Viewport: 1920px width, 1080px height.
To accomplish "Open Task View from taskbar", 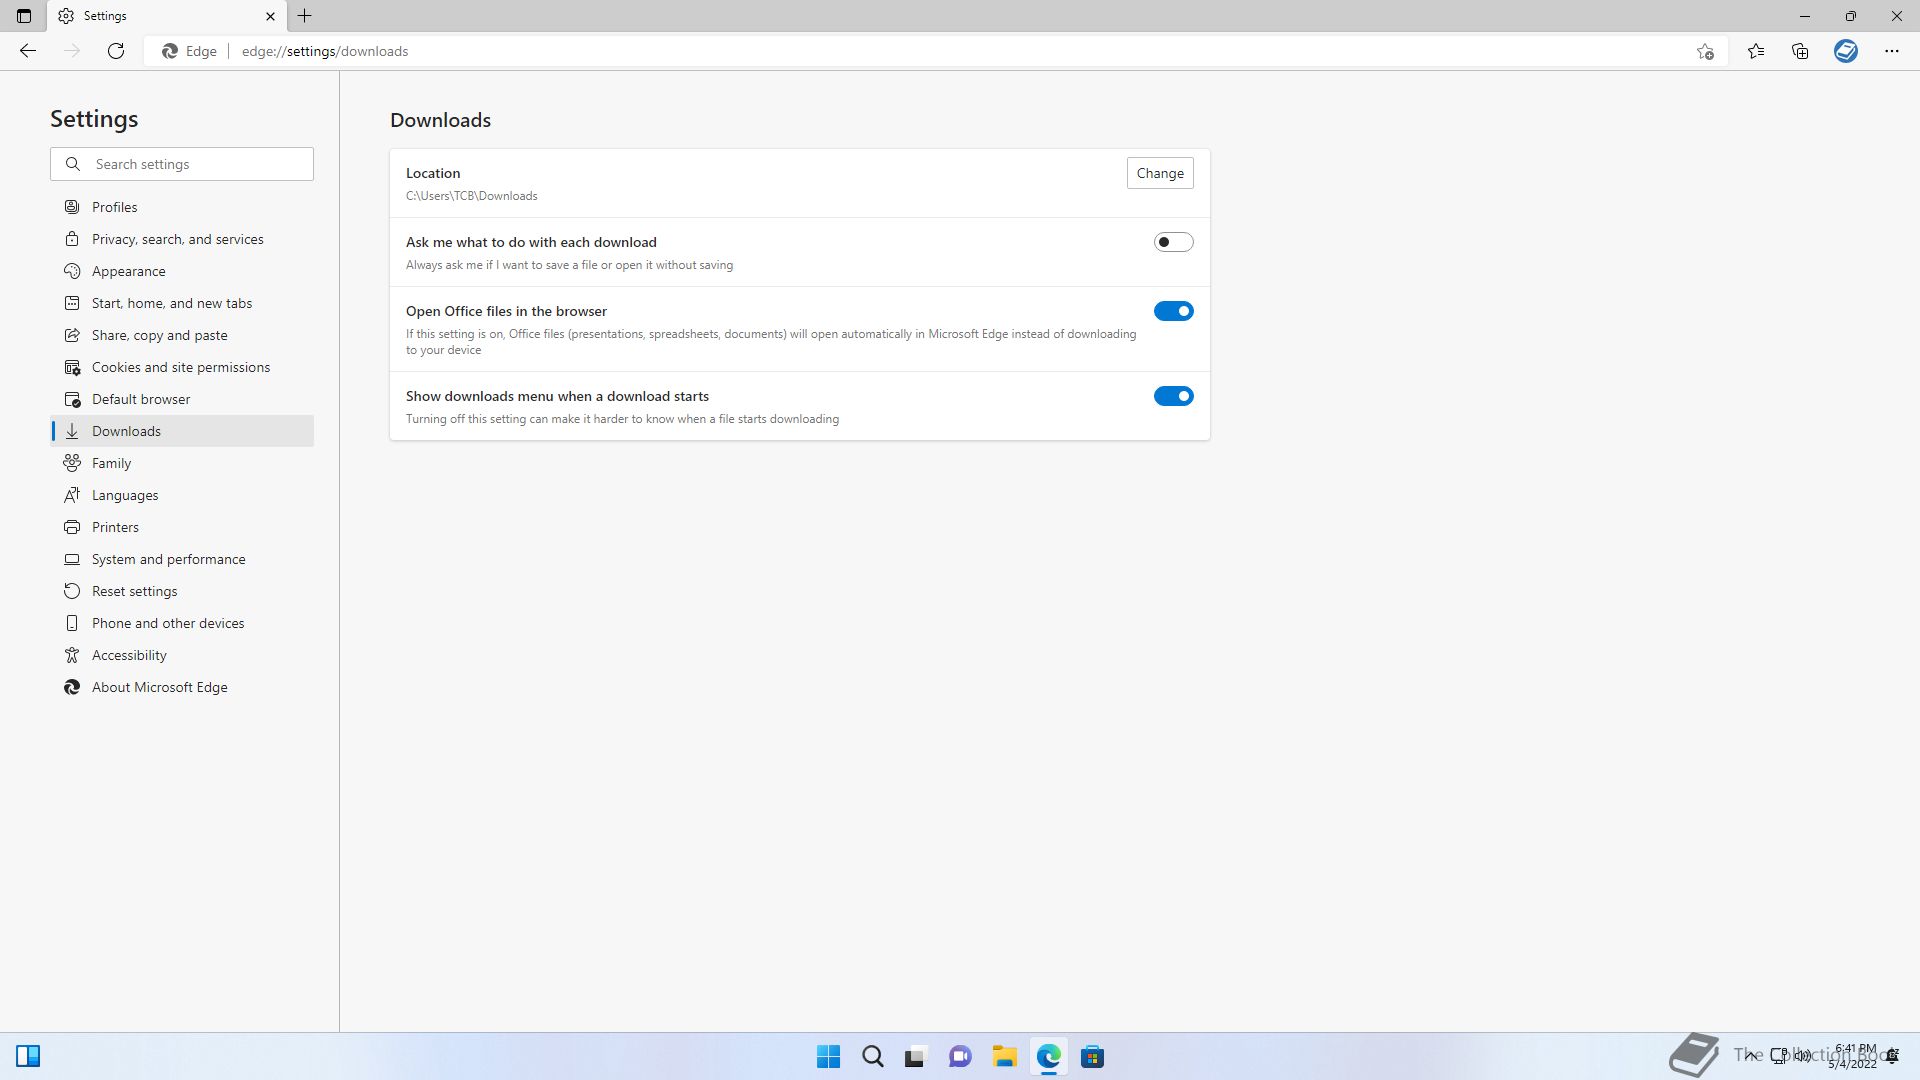I will (916, 1056).
